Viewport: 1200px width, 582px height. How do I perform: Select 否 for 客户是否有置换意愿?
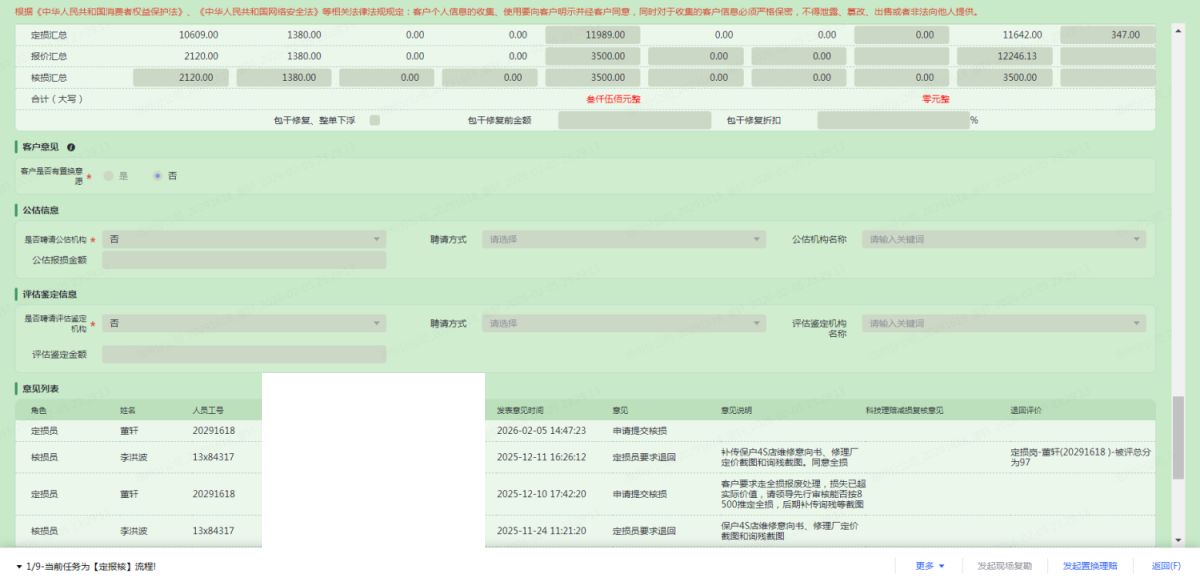[157, 175]
